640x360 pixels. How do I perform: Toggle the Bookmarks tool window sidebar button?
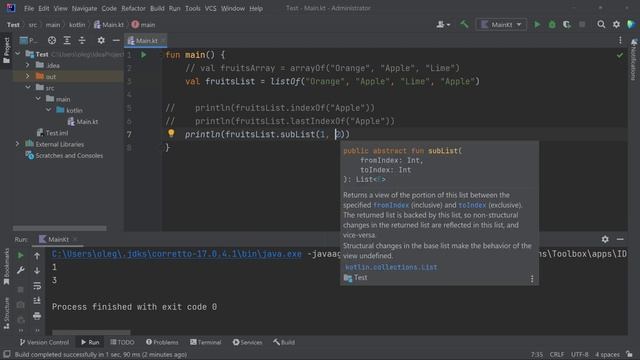6,266
